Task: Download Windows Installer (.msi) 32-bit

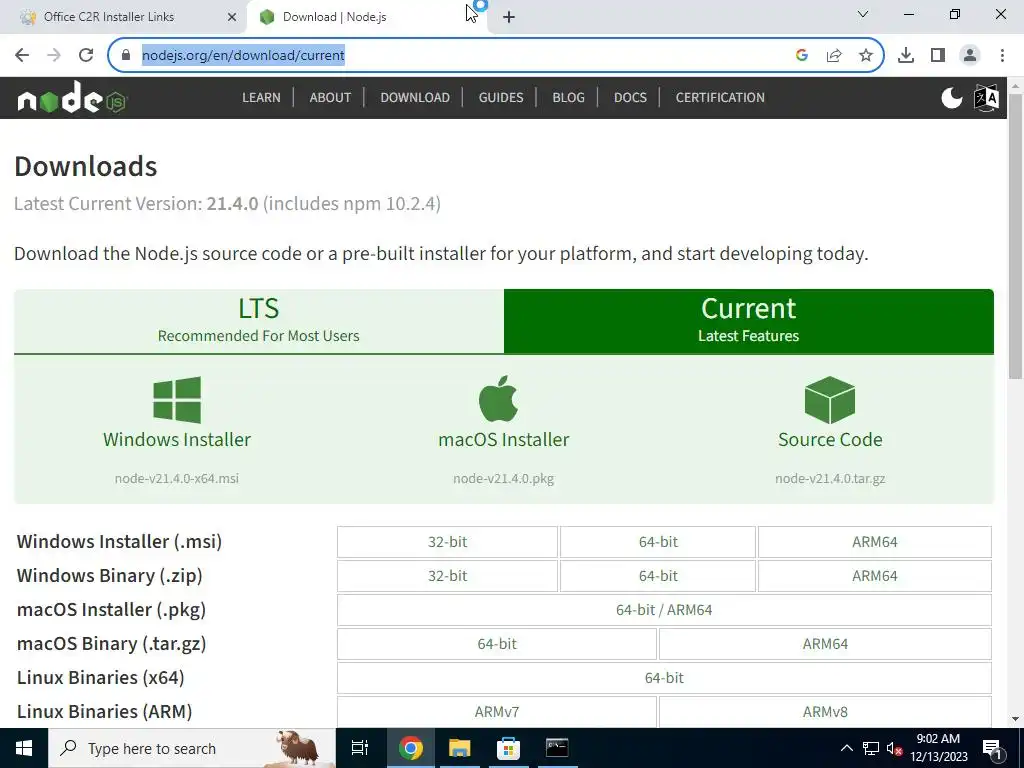Action: pos(447,542)
